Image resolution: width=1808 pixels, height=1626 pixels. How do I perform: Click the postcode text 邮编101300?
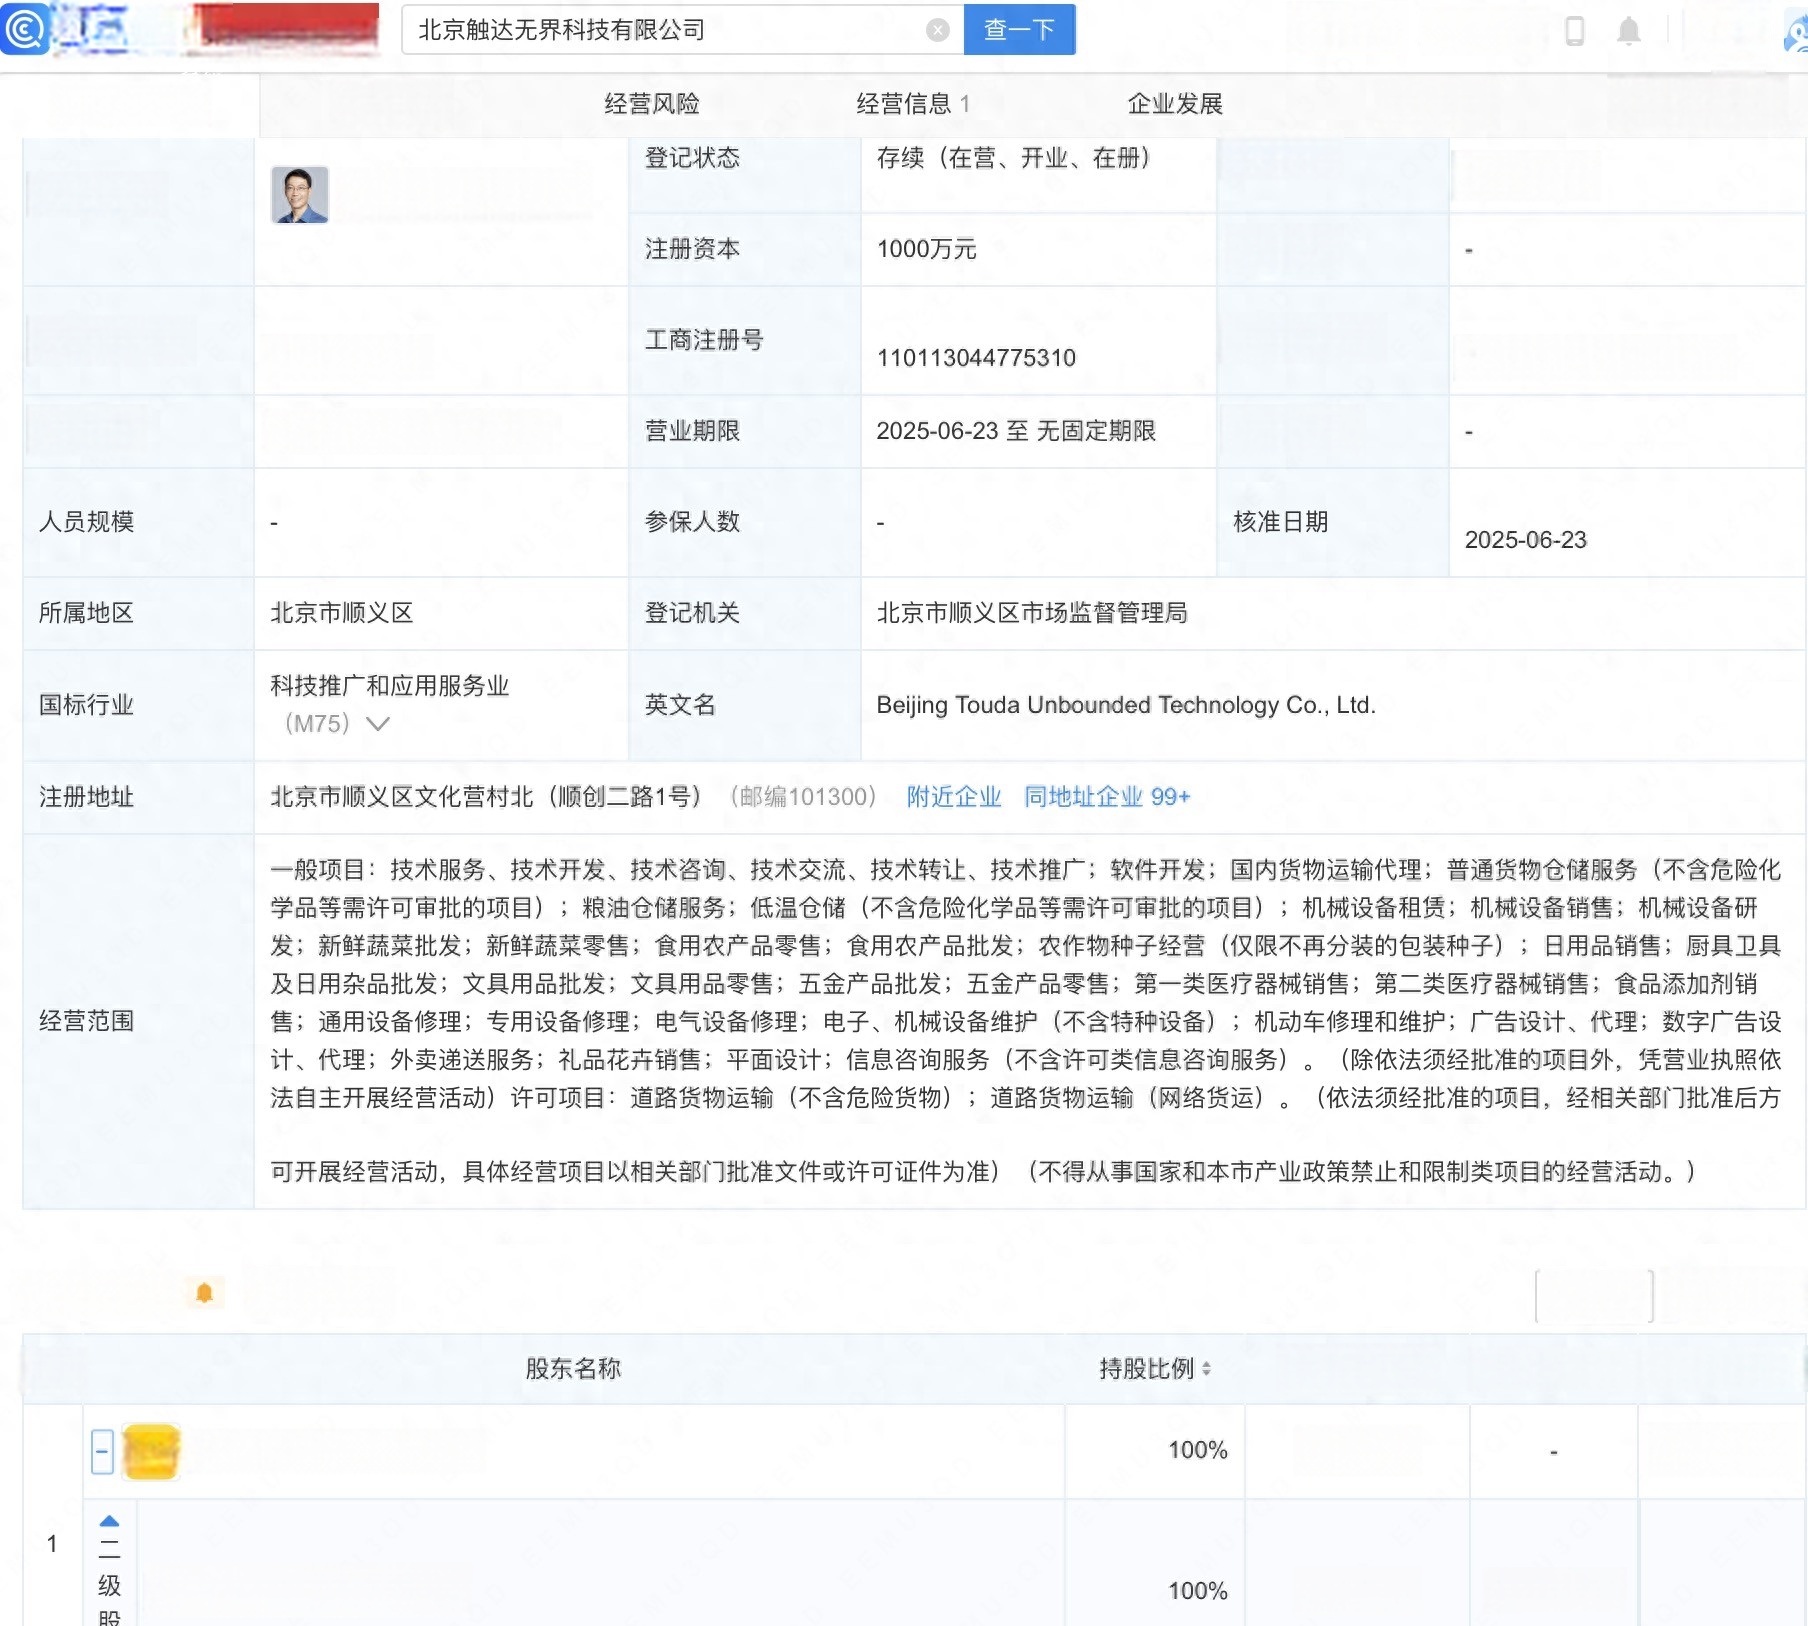803,797
